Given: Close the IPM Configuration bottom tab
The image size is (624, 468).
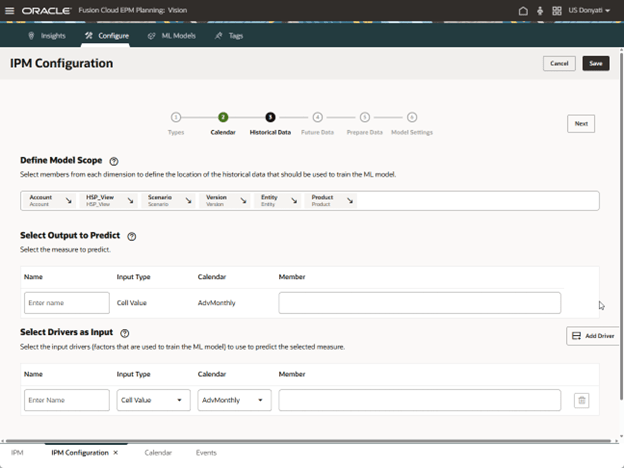Looking at the screenshot, I should click(x=116, y=453).
